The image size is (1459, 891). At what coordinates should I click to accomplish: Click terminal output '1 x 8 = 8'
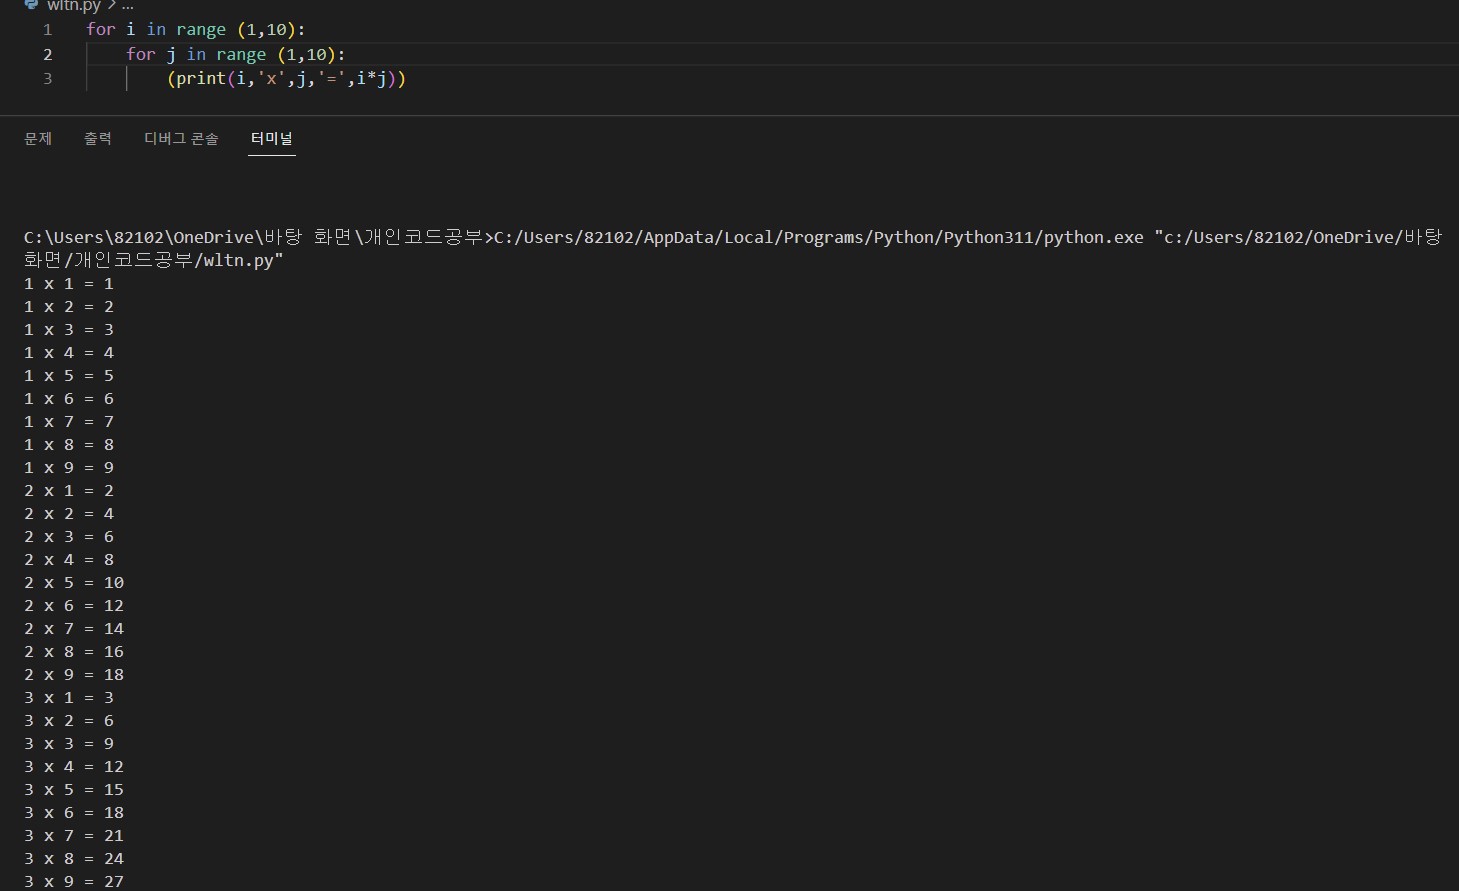[69, 445]
